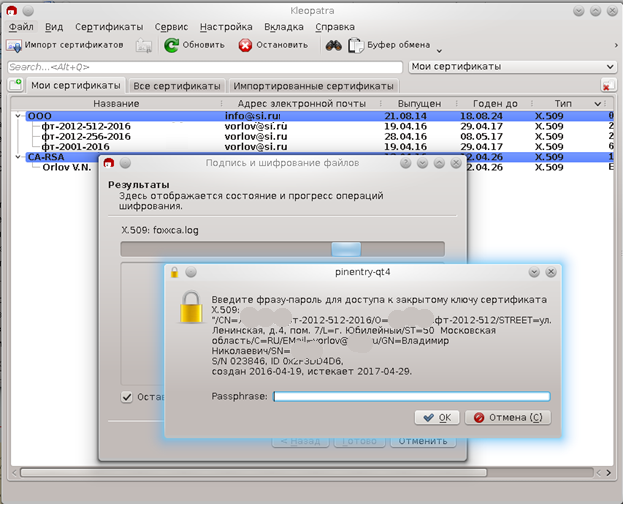Collapse the CA-RSA tree node
Screen dimensions: 624x505
(x=18, y=157)
